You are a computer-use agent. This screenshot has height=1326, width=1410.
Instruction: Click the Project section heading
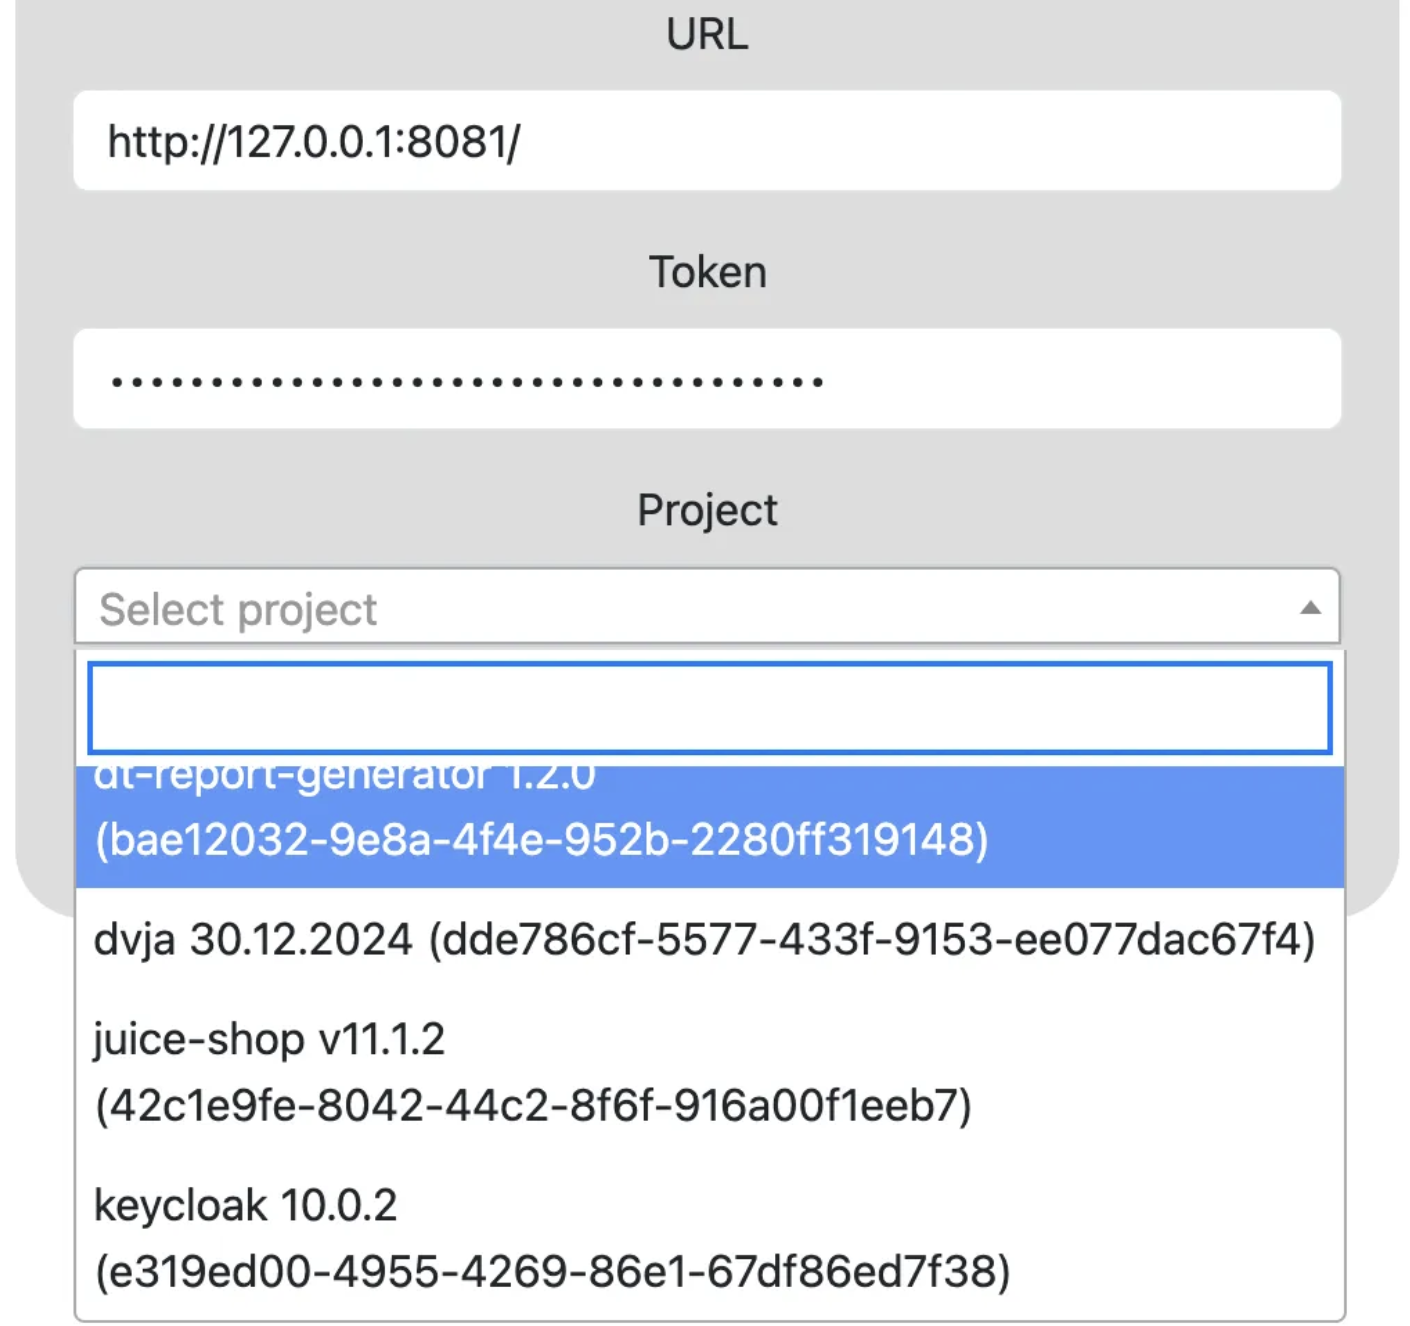click(x=706, y=510)
